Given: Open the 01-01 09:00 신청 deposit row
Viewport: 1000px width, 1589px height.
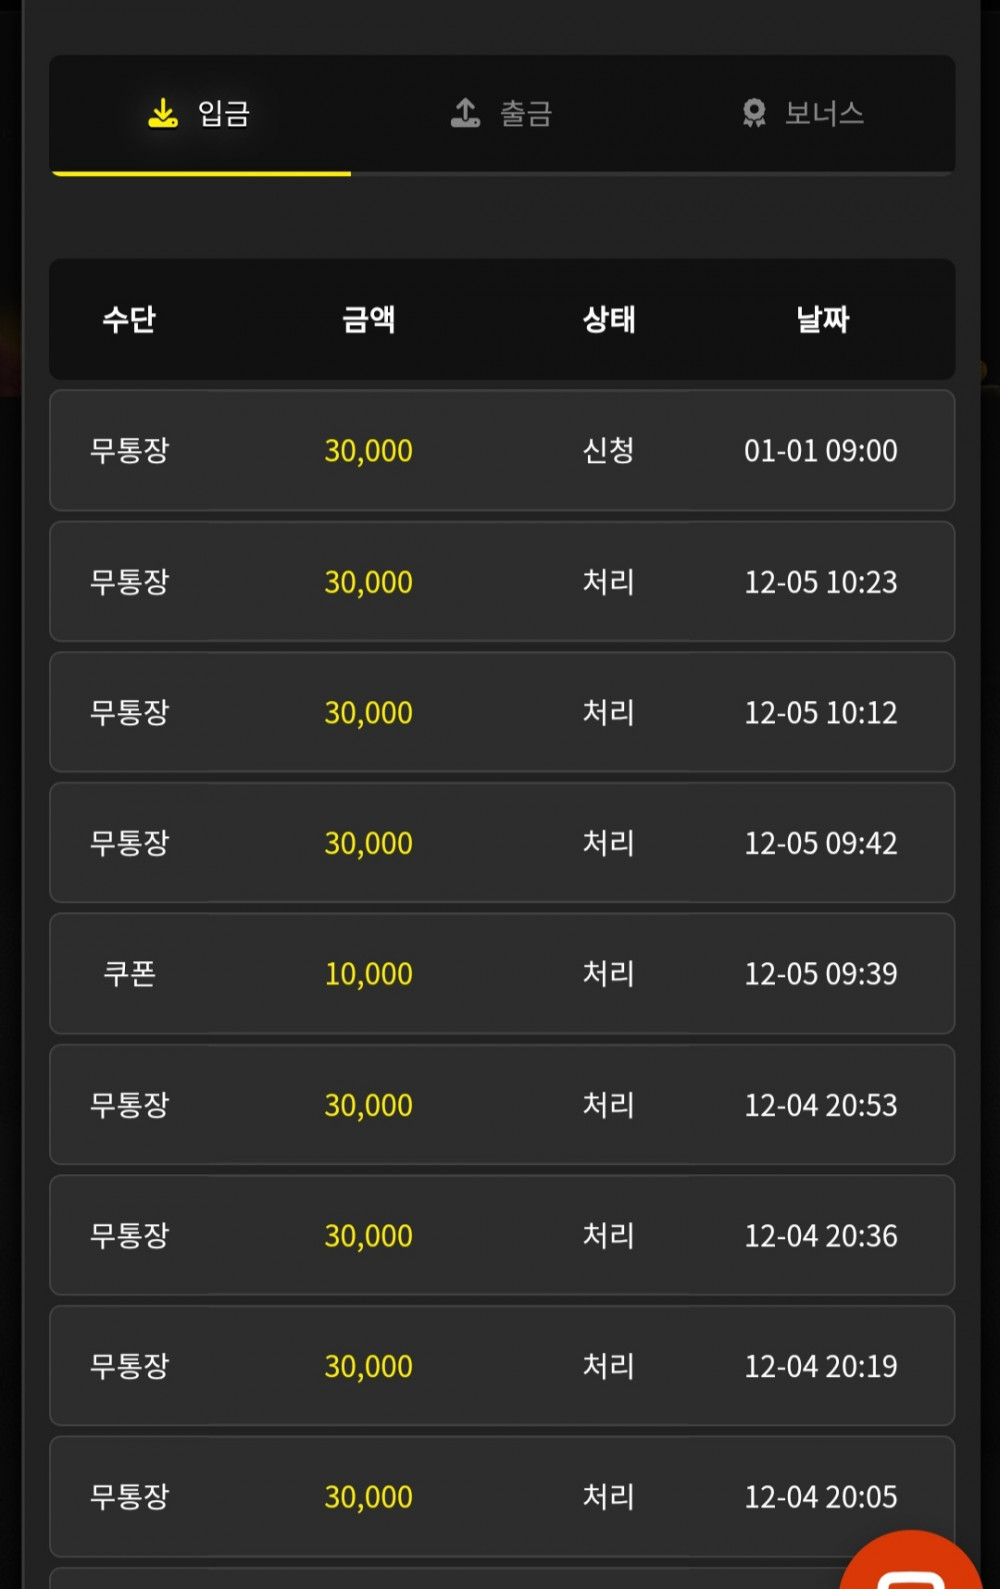Looking at the screenshot, I should click(x=502, y=450).
